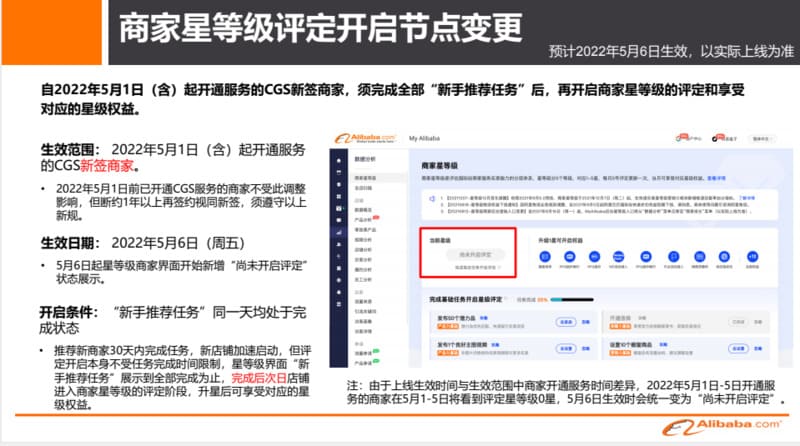The image size is (800, 446).
Task: Open the My Alibaba header link
Action: click(426, 138)
